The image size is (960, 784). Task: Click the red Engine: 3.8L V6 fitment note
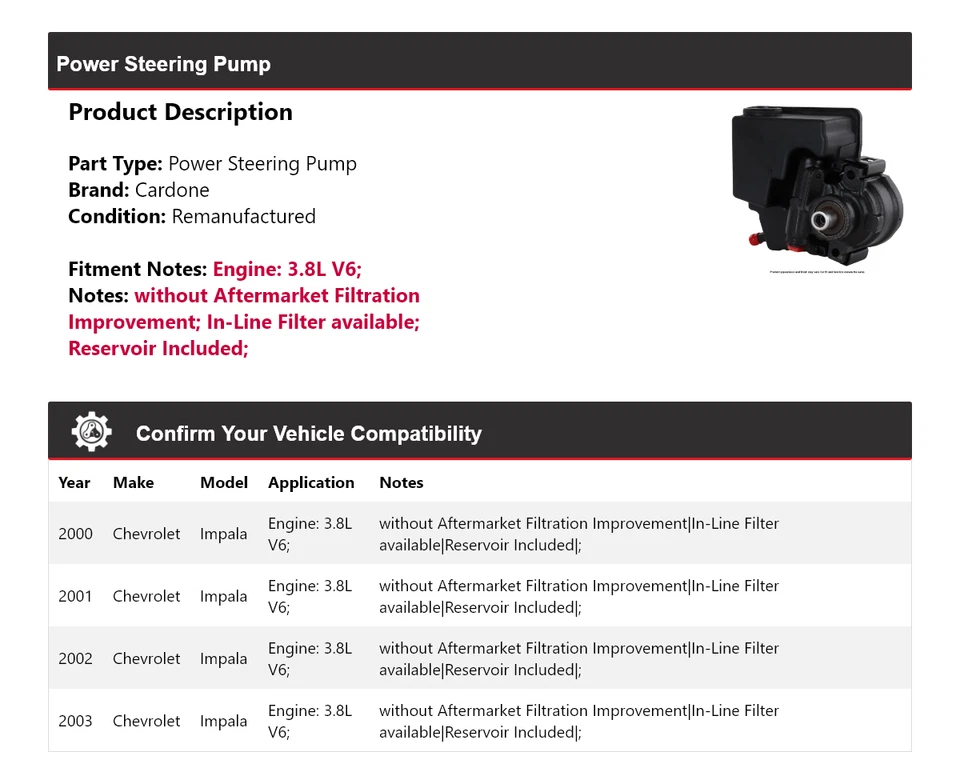click(x=287, y=269)
